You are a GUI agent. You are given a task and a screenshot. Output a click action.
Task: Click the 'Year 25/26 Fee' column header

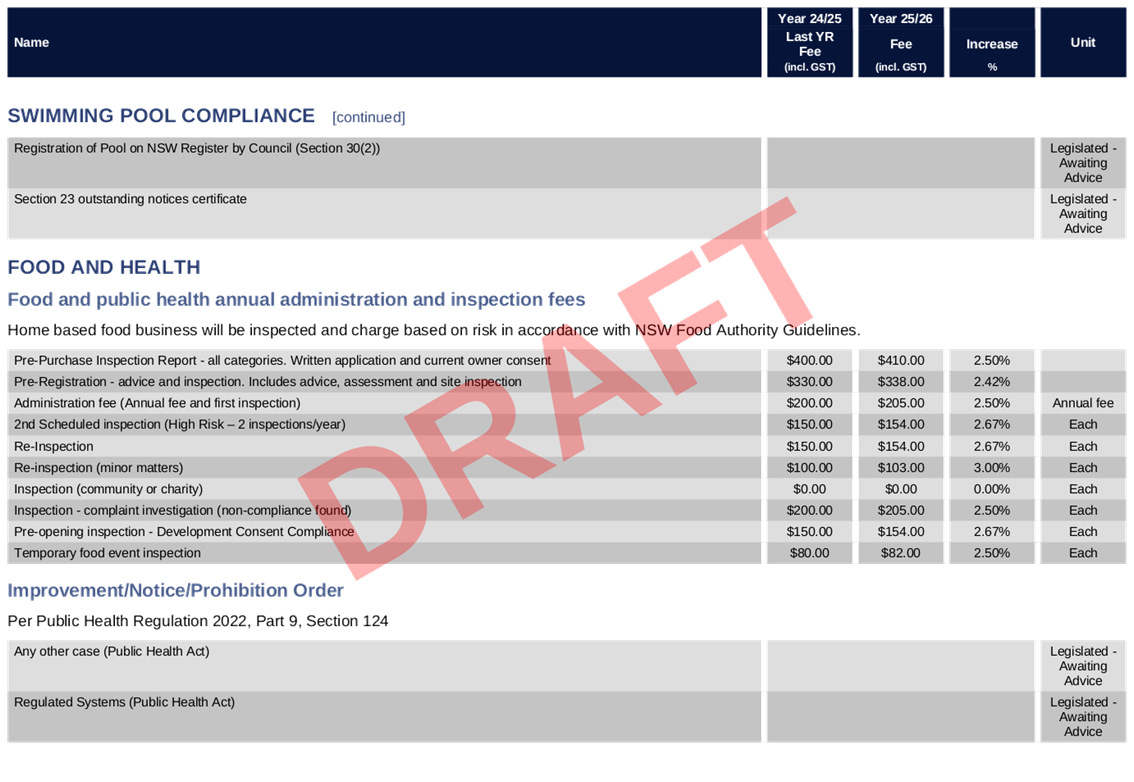click(900, 43)
